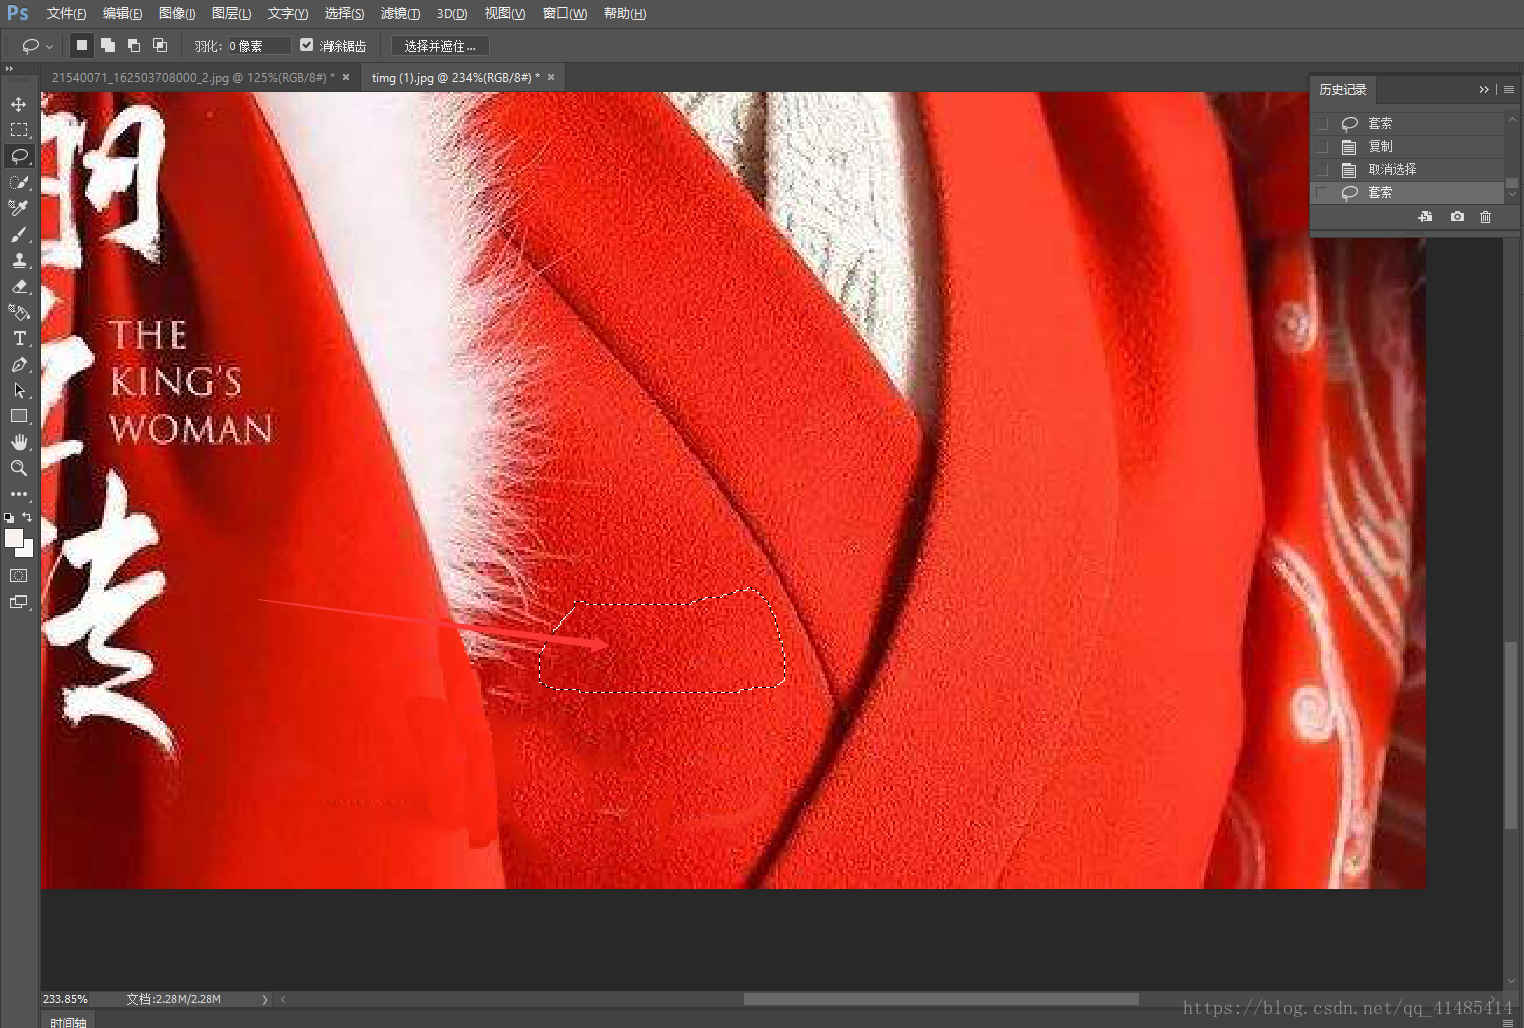Open the status bar info arrow menu
1524x1028 pixels.
265,999
